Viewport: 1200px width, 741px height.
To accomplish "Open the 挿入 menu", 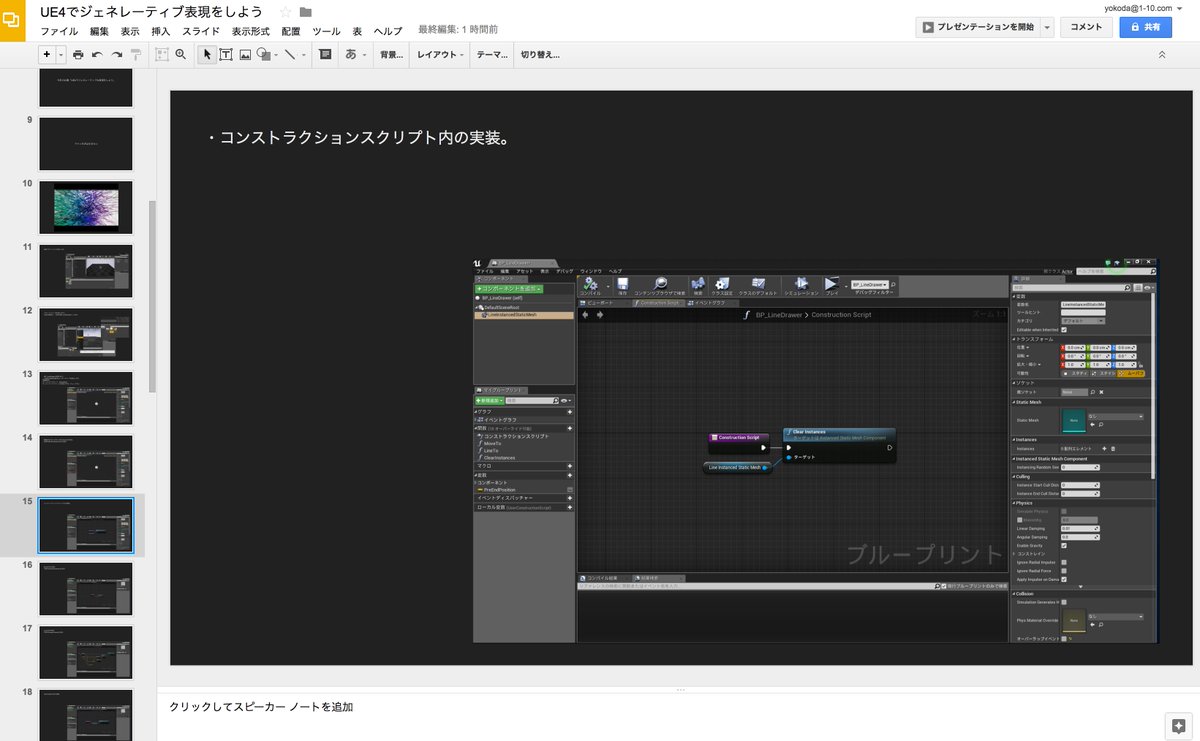I will coord(161,31).
